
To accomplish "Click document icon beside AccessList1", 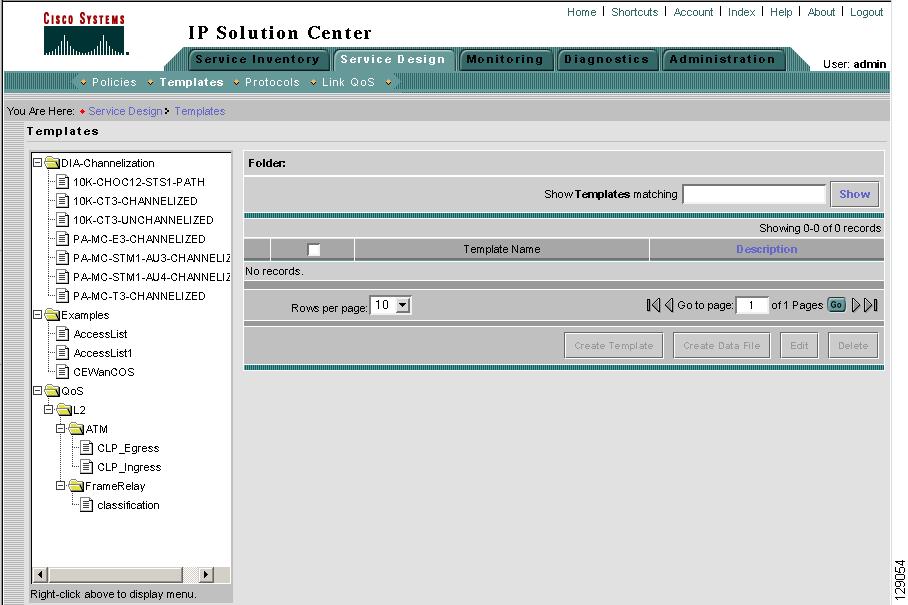I will tap(63, 353).
